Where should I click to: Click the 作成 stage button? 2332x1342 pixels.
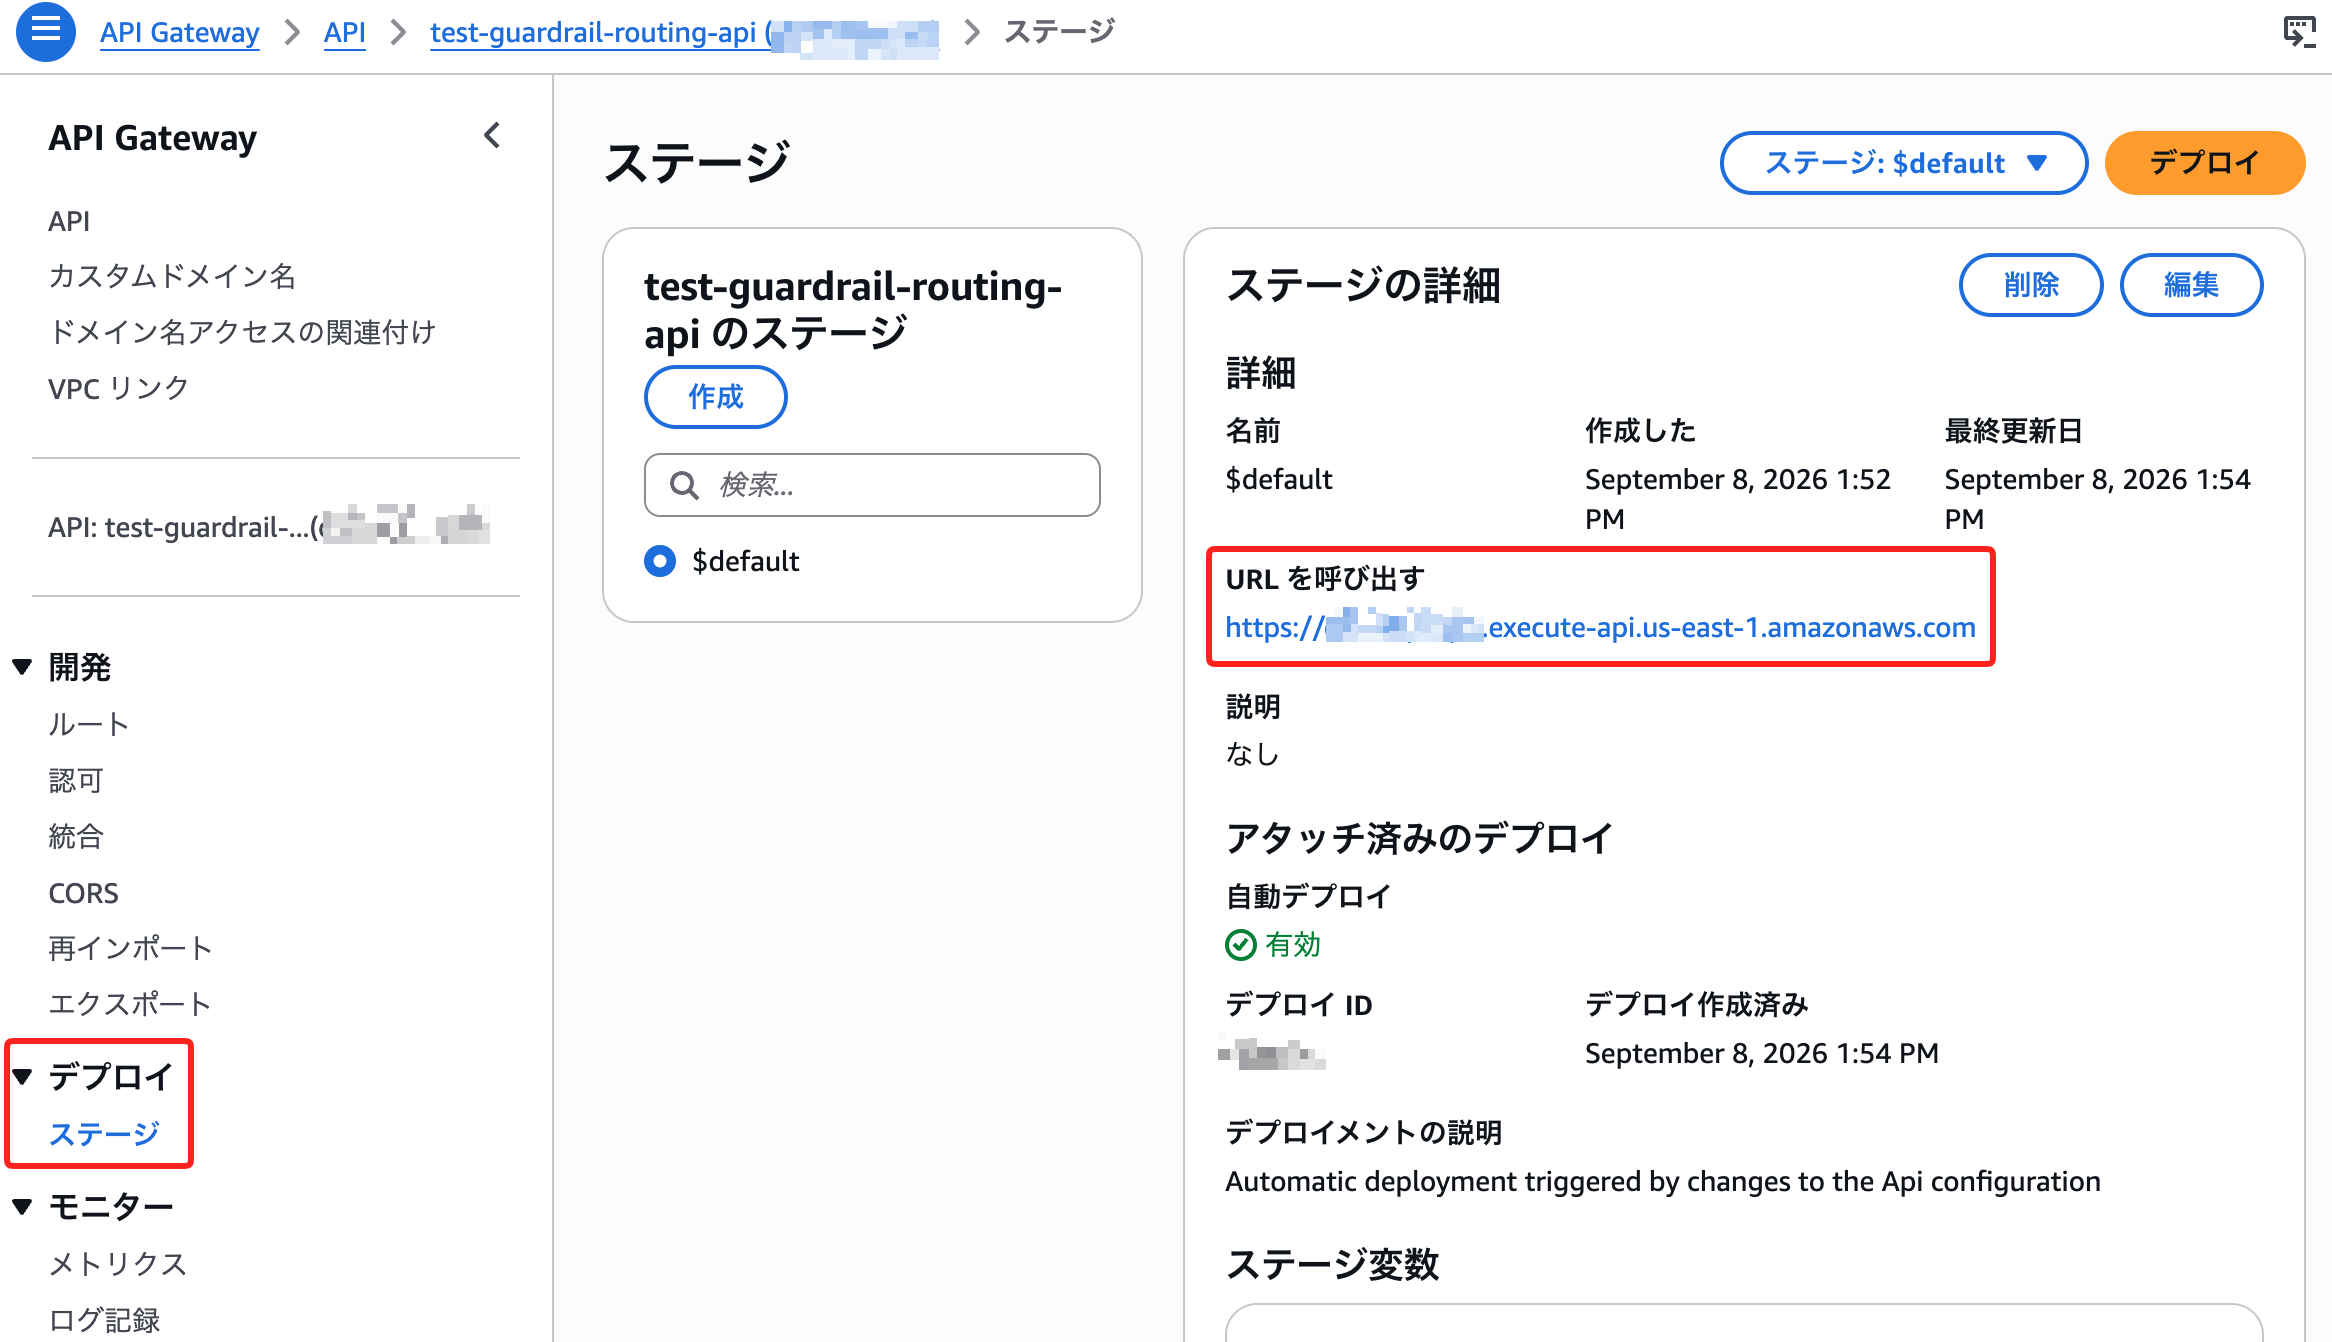click(716, 397)
